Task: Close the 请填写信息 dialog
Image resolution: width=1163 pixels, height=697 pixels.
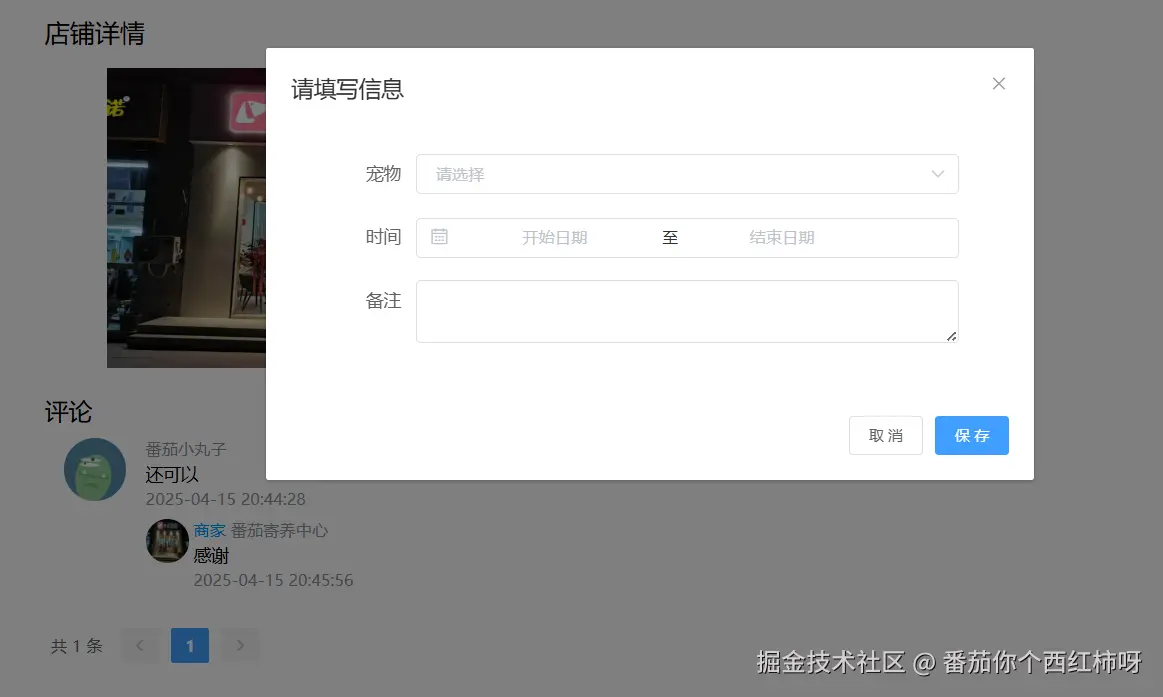Action: [x=998, y=84]
